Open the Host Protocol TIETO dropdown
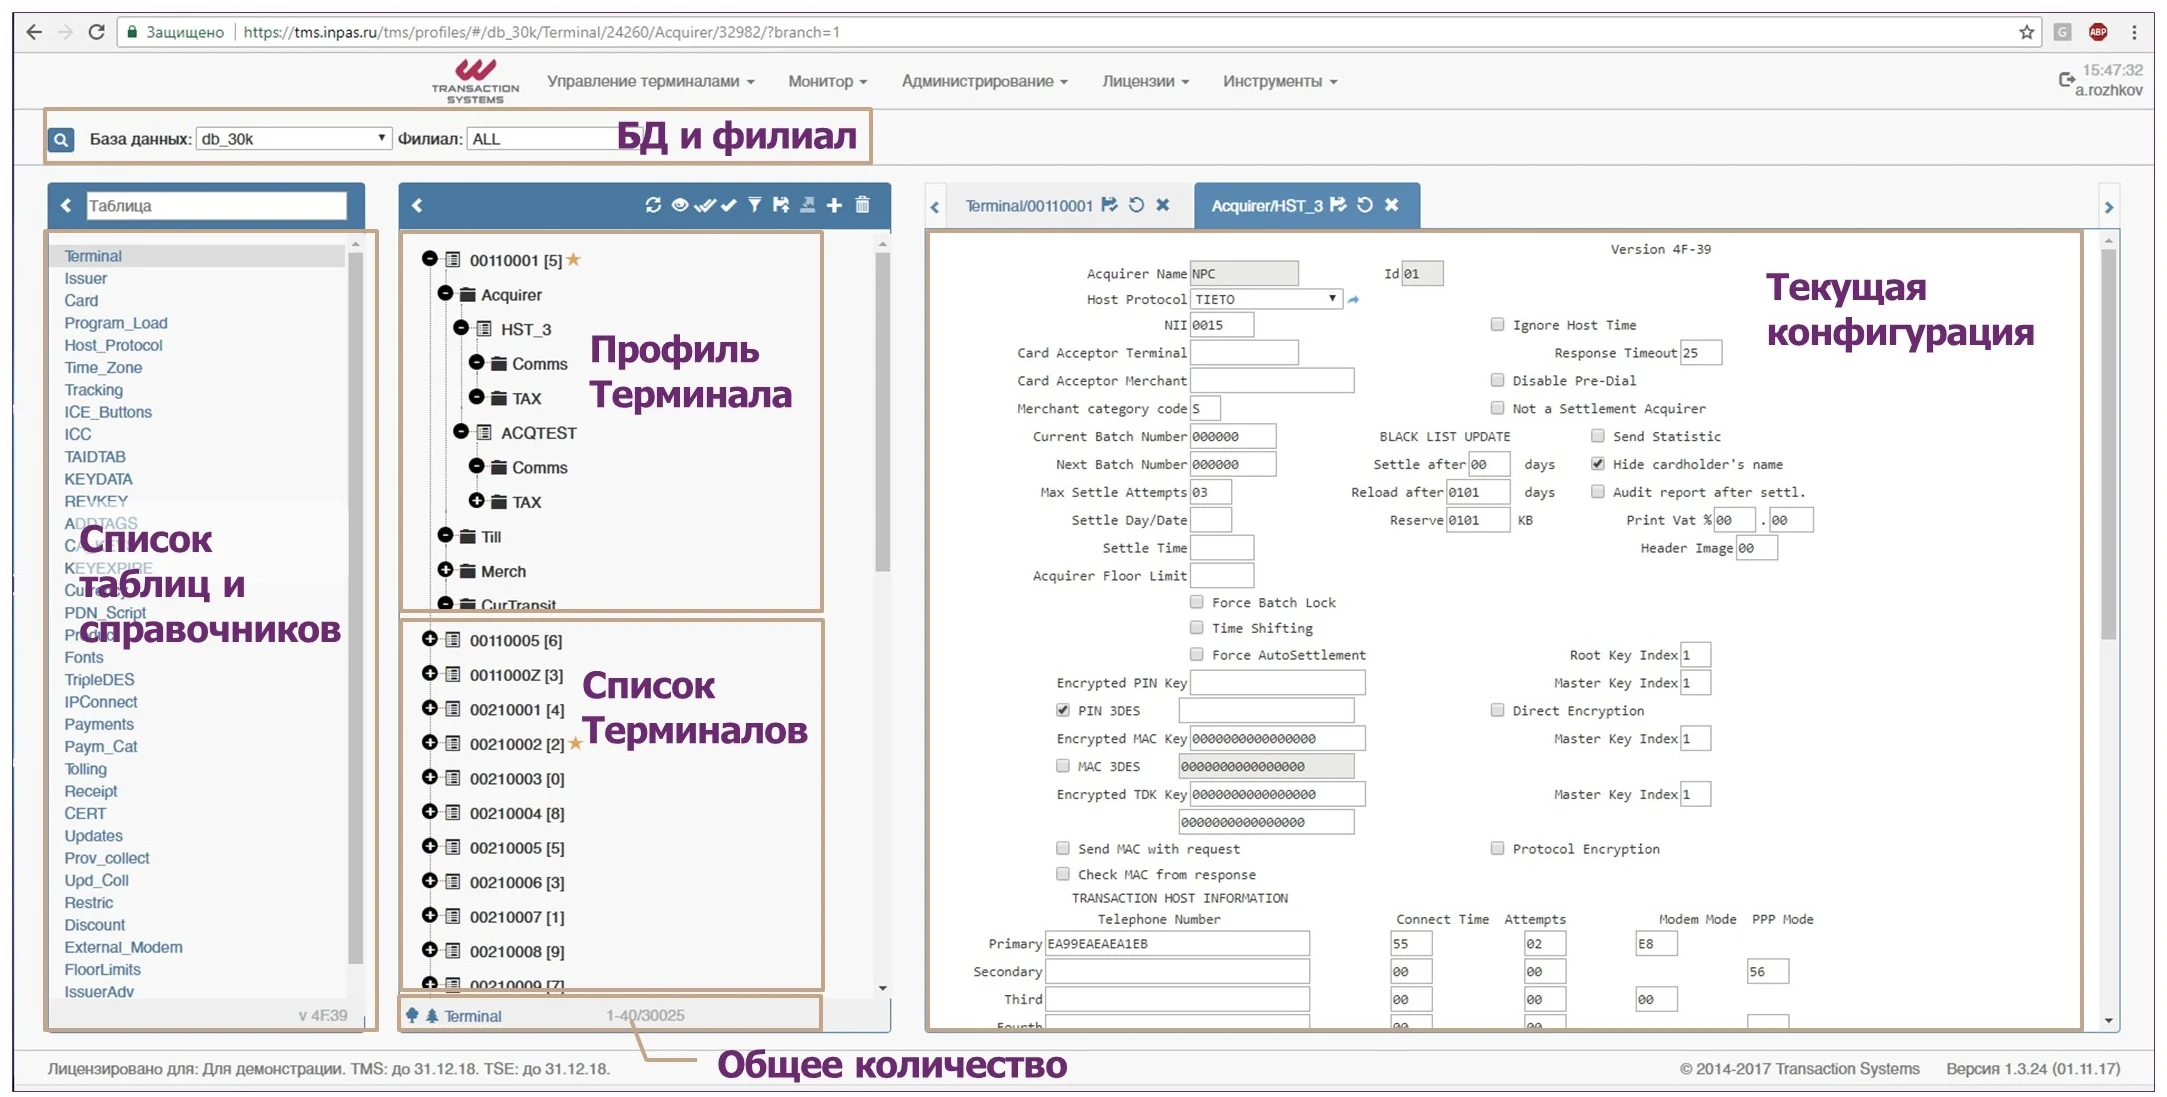2167x1097 pixels. pos(1332,298)
